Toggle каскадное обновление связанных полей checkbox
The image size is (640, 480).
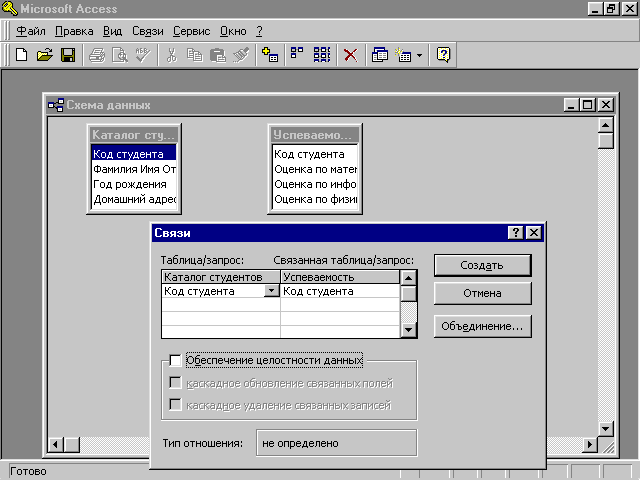pyautogui.click(x=175, y=383)
